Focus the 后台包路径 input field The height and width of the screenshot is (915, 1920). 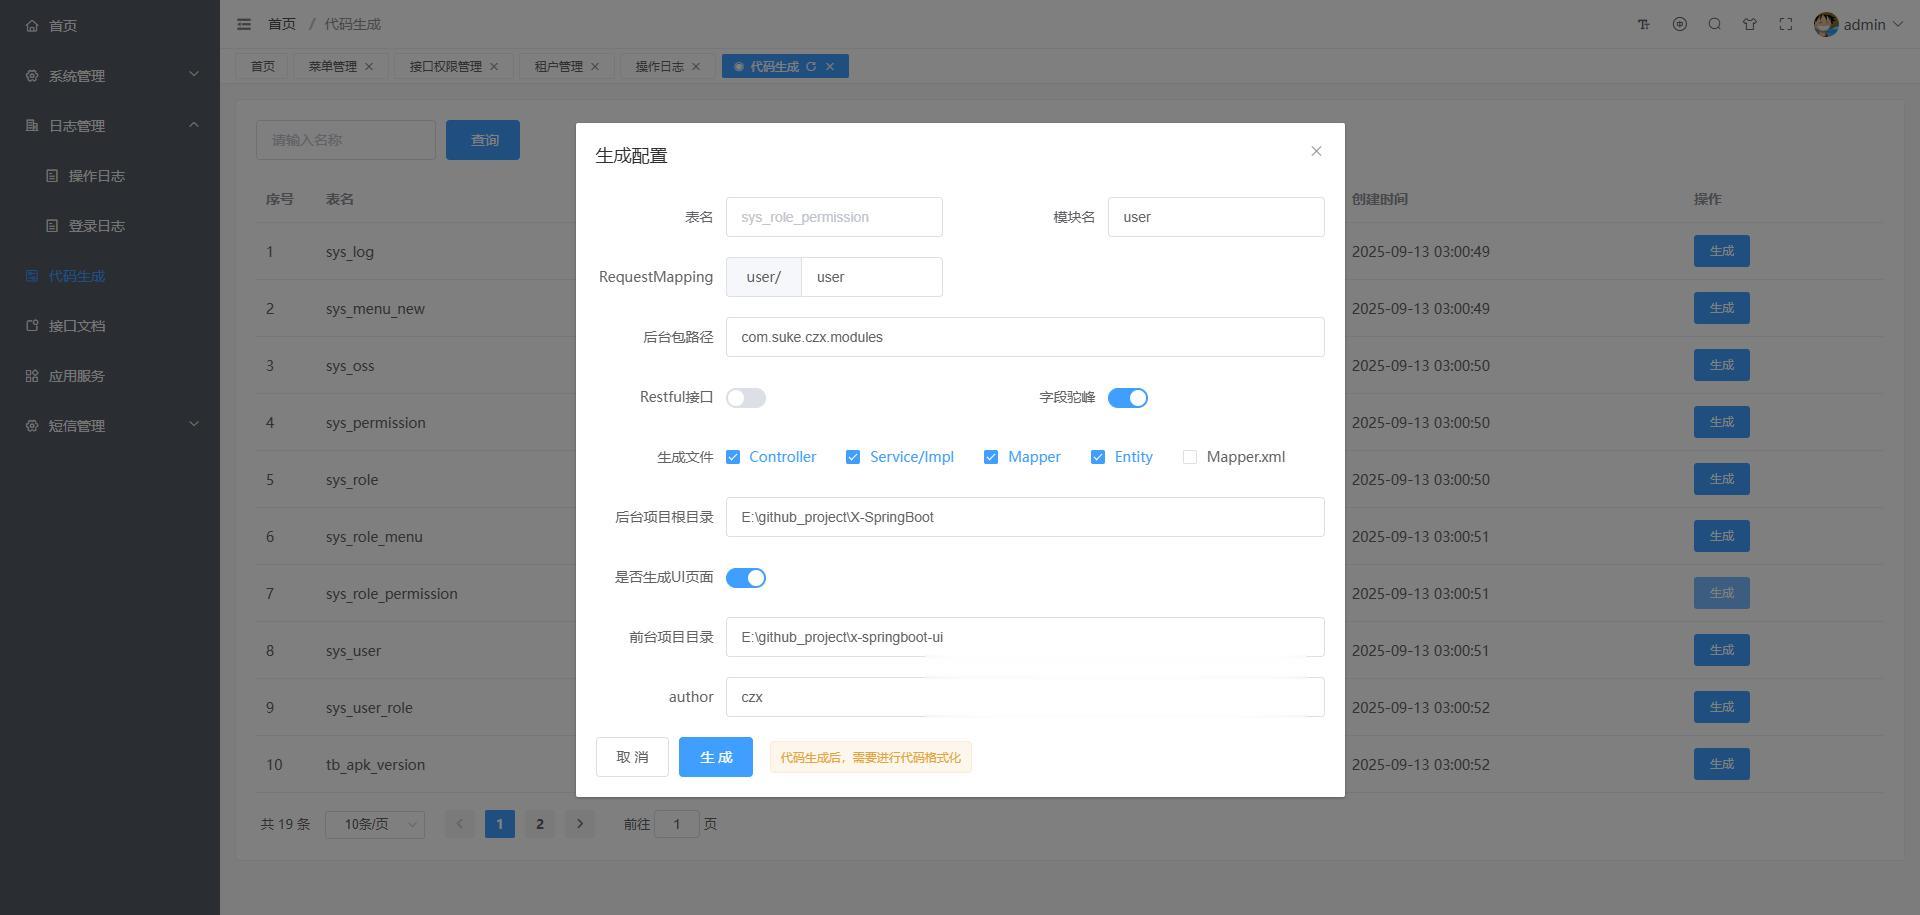(1025, 337)
